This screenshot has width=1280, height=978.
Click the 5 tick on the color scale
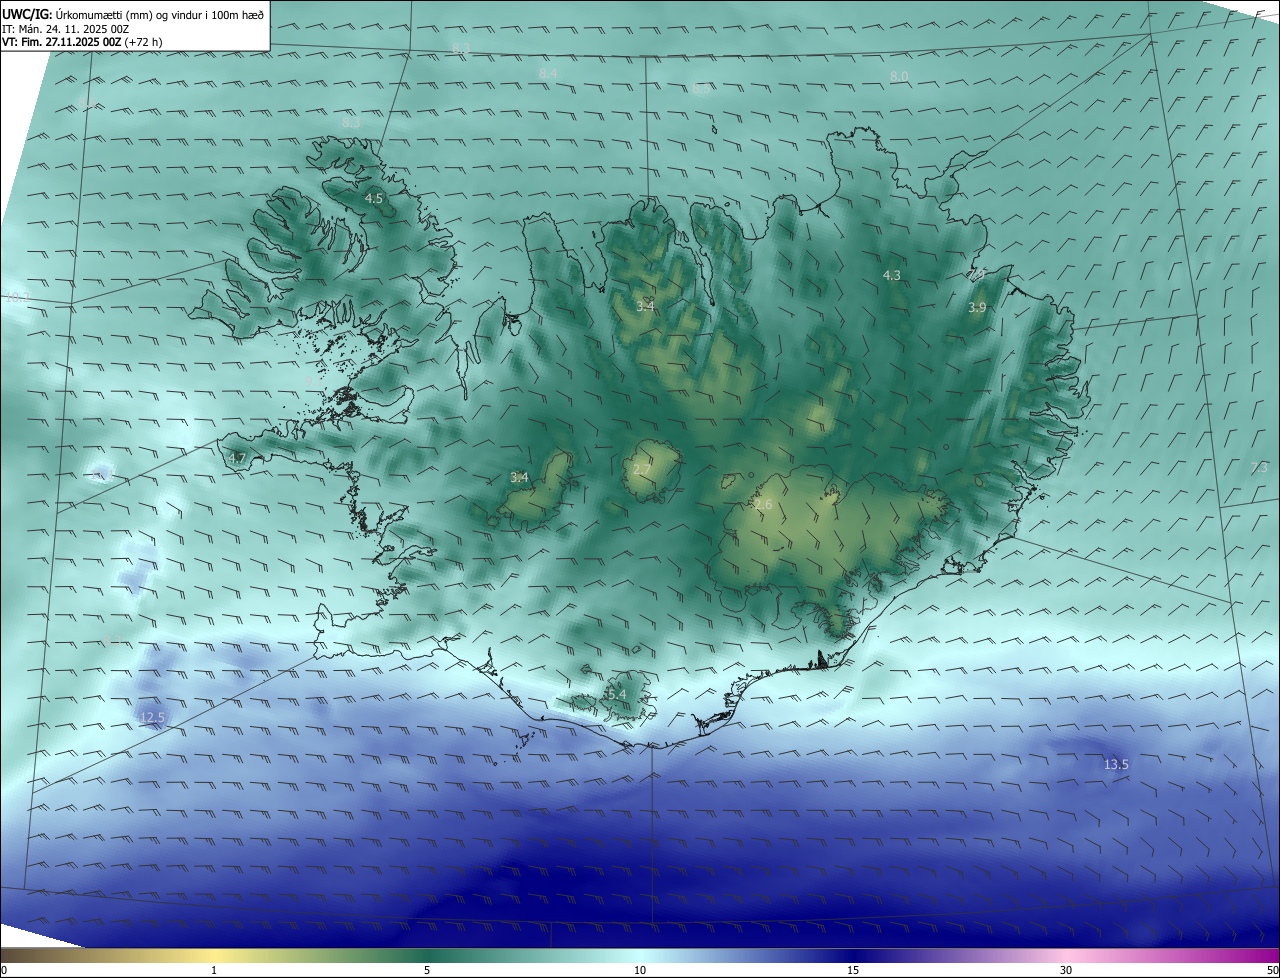(x=427, y=970)
